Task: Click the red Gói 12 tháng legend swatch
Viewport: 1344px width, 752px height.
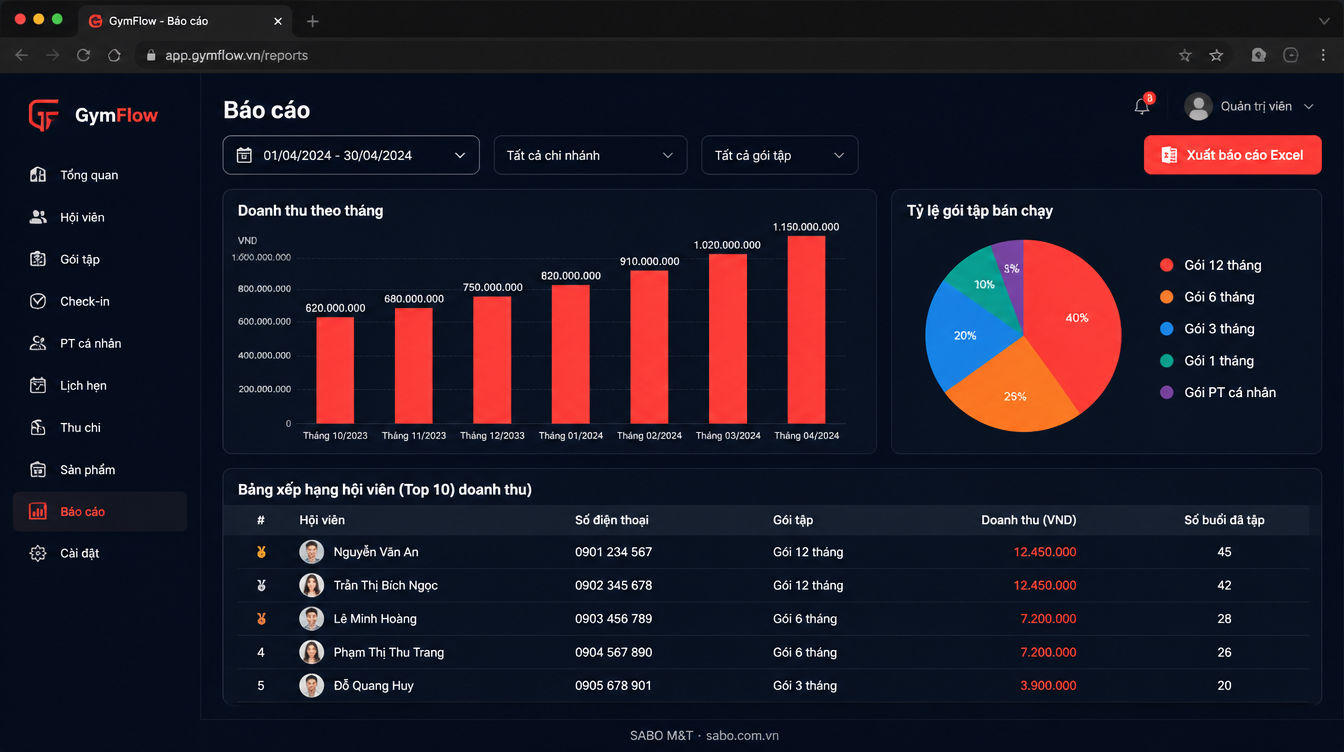Action: 1166,265
